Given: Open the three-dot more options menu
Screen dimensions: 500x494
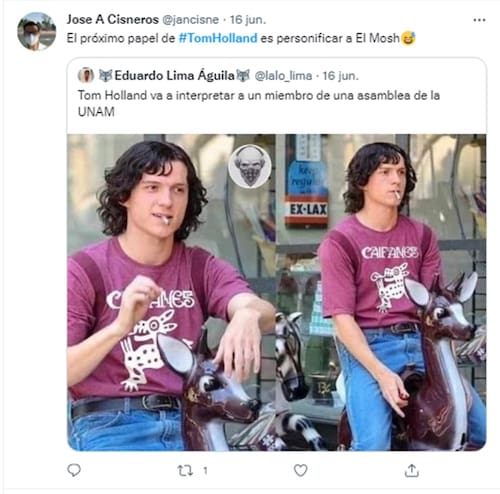Looking at the screenshot, I should [479, 20].
